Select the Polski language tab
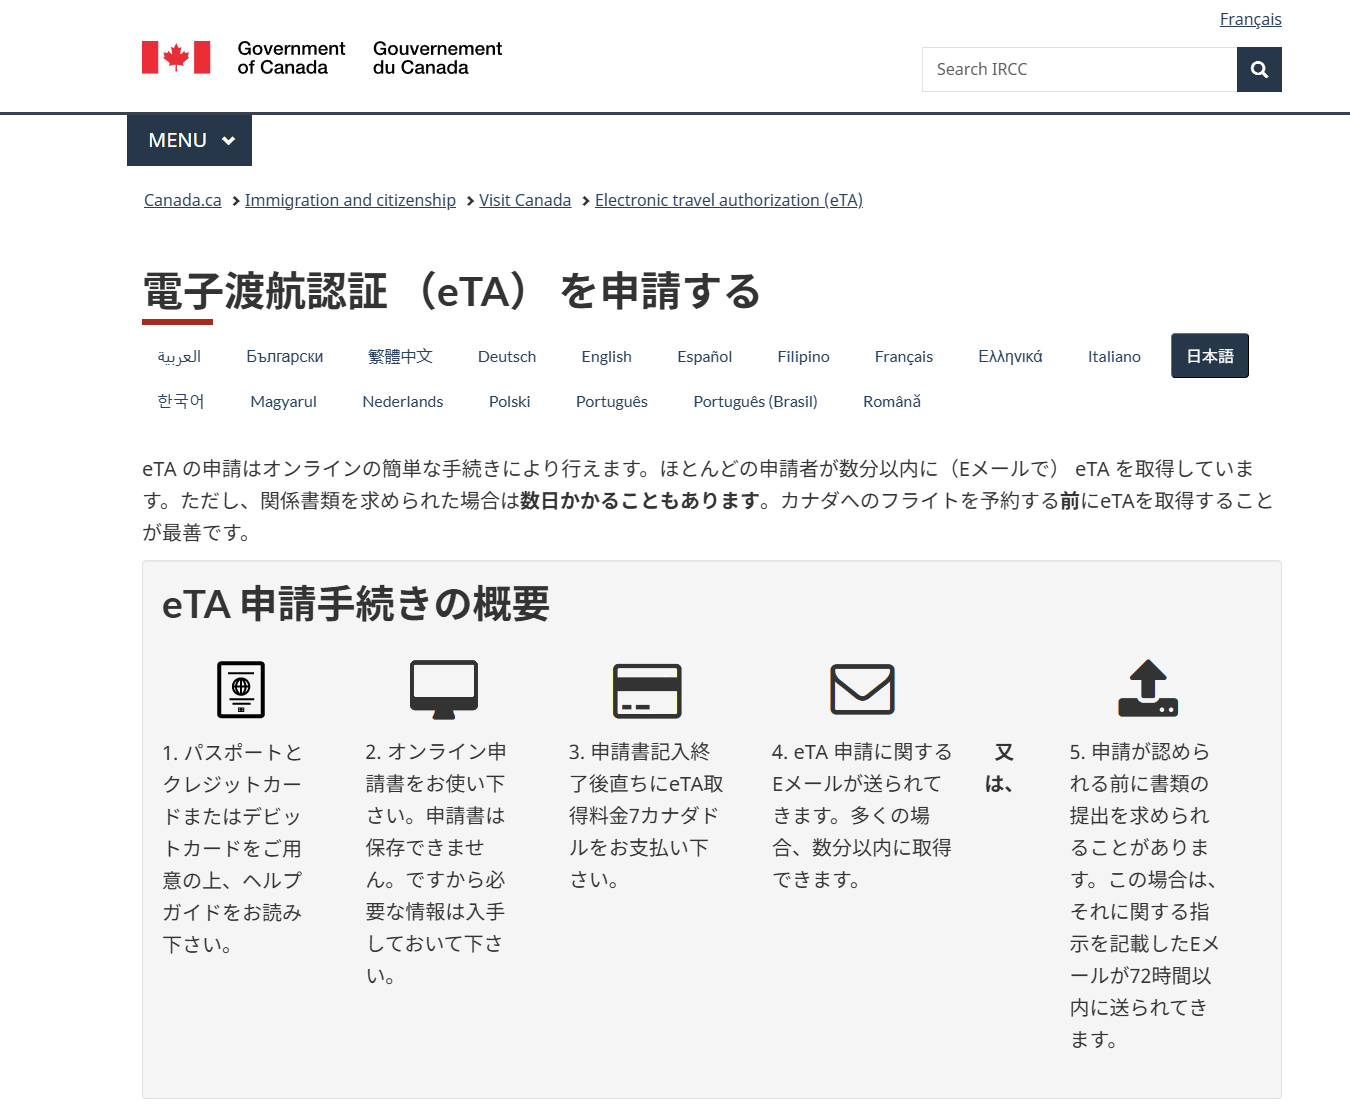Screen dimensions: 1350x1110 tap(510, 401)
